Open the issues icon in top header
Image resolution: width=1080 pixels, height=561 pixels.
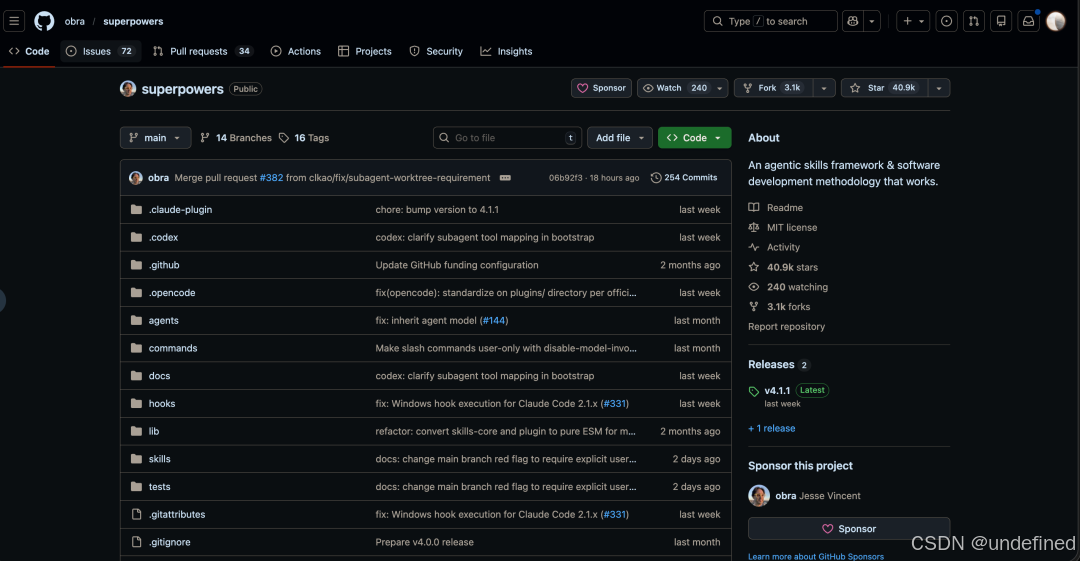click(946, 21)
